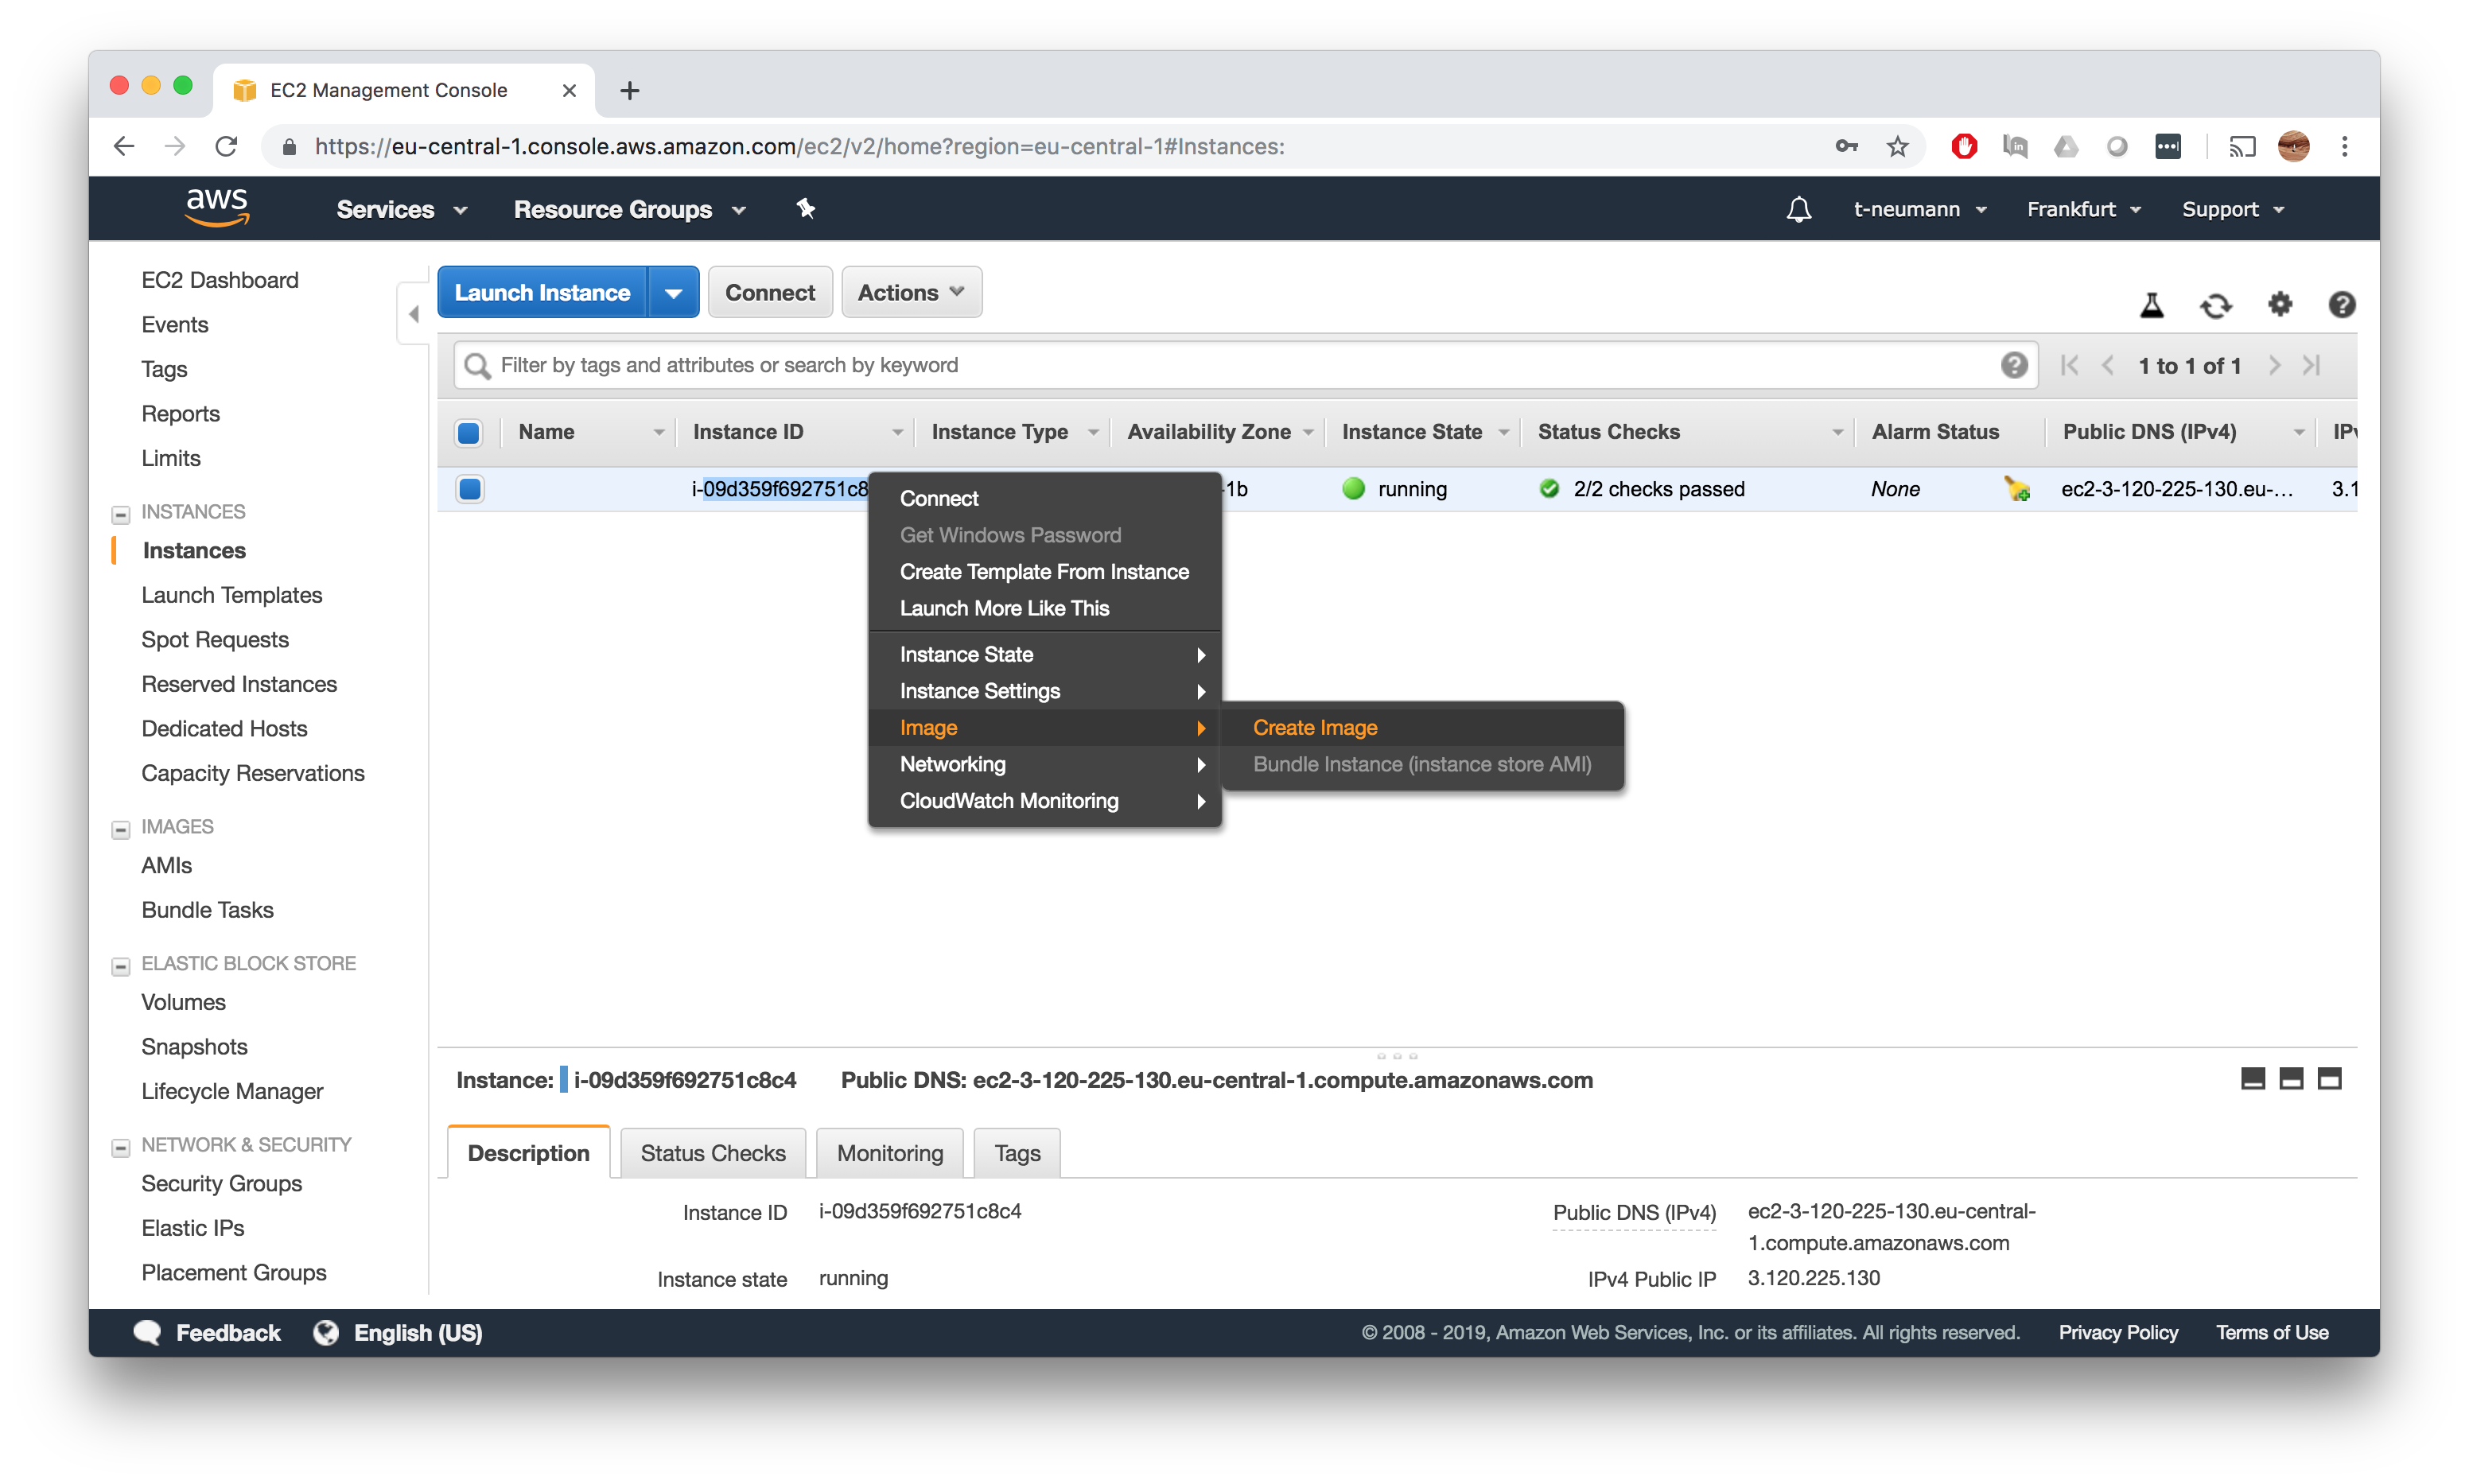Screen dimensions: 2469x1484
Task: Click the alarm bell notification icon
Action: pos(1798,208)
